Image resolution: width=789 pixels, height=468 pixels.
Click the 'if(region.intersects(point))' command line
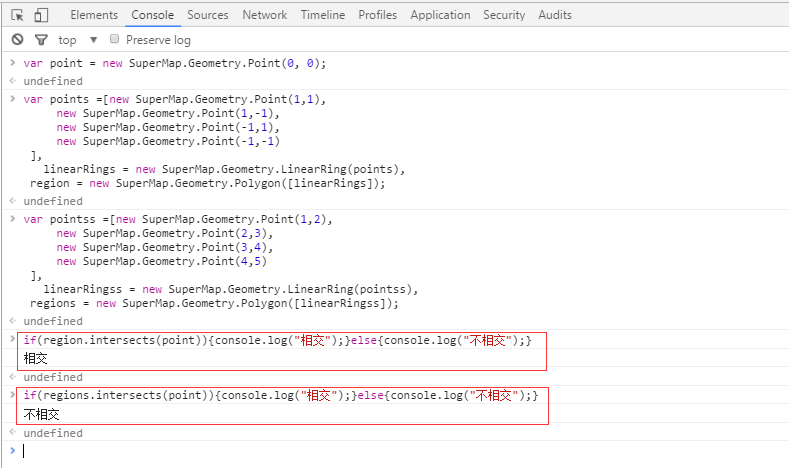[277, 341]
